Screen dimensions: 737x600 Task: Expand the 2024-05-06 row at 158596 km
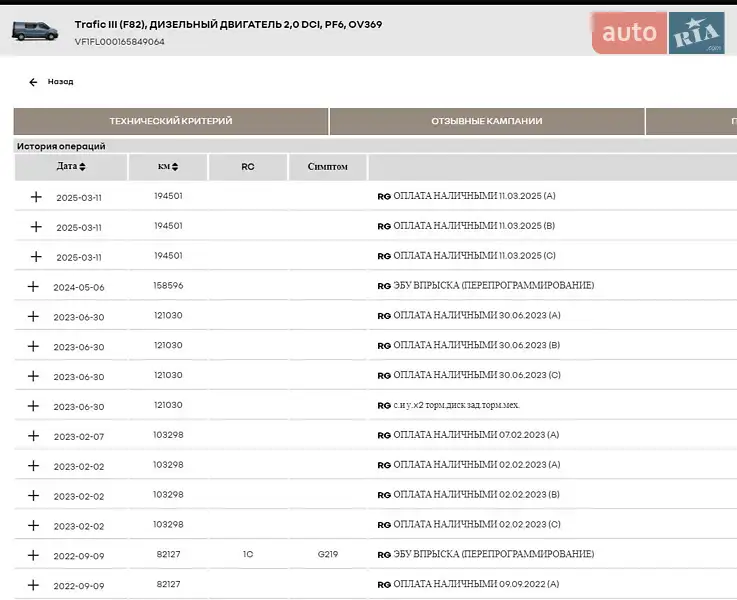(x=33, y=287)
